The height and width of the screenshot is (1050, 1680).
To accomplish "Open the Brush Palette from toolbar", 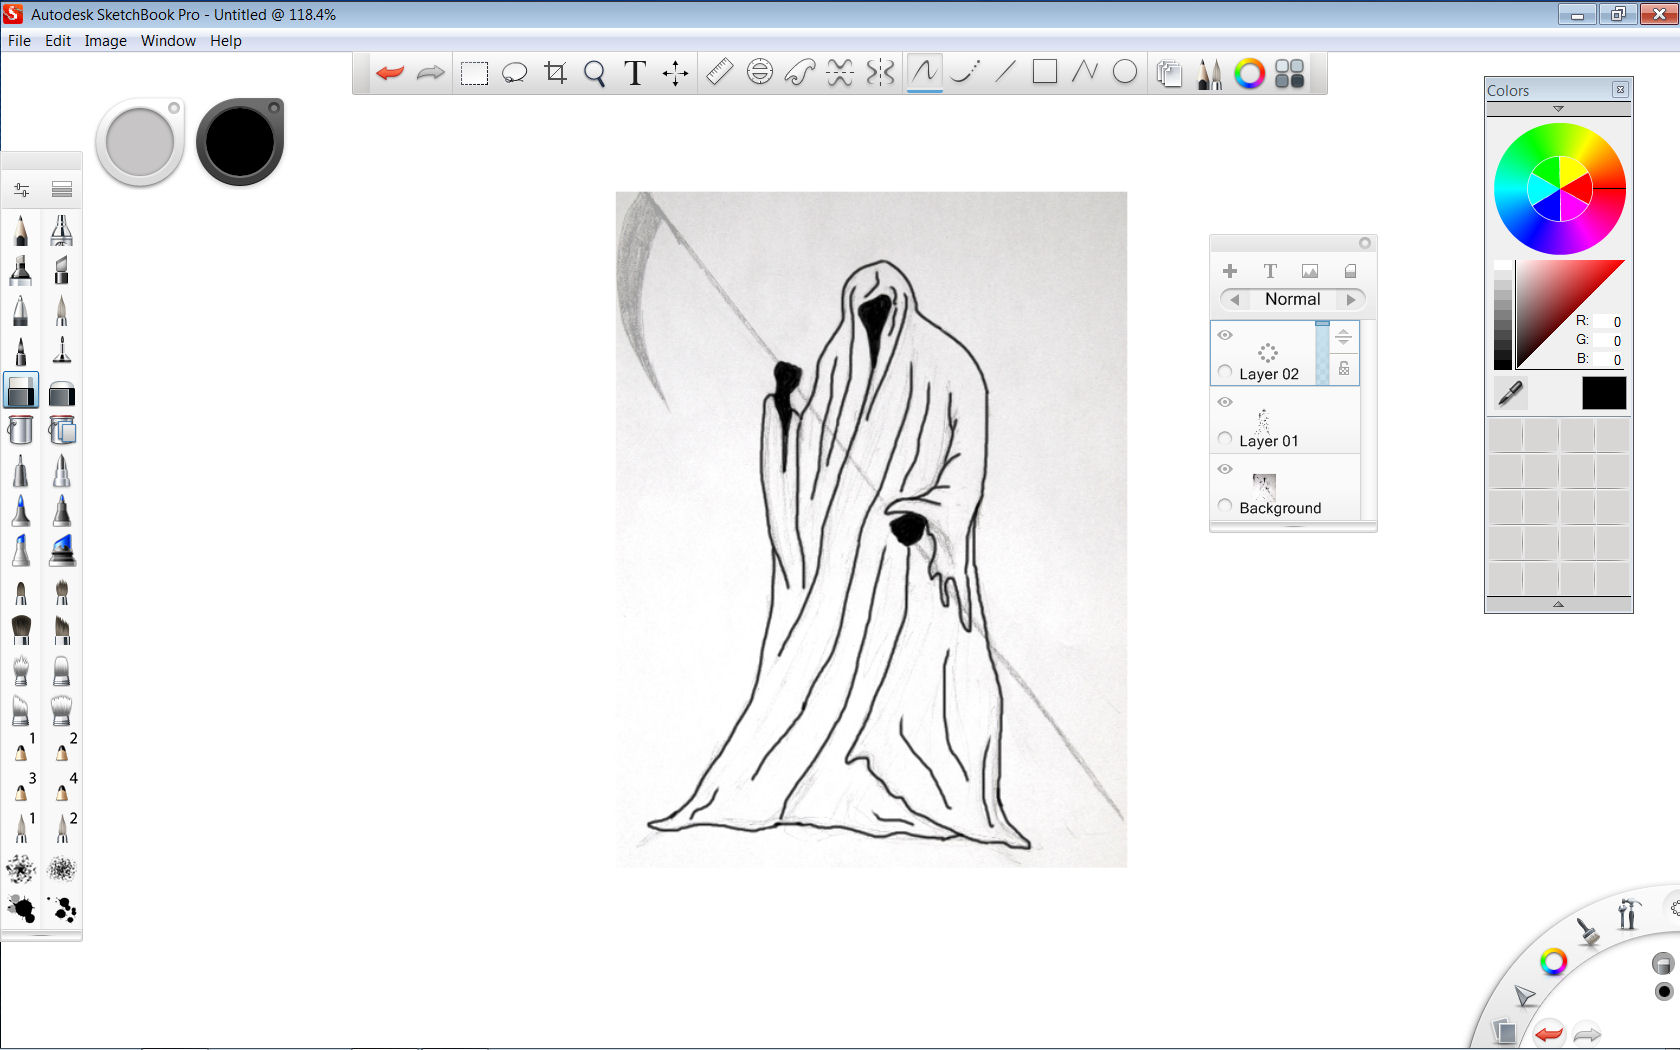I will [1209, 74].
